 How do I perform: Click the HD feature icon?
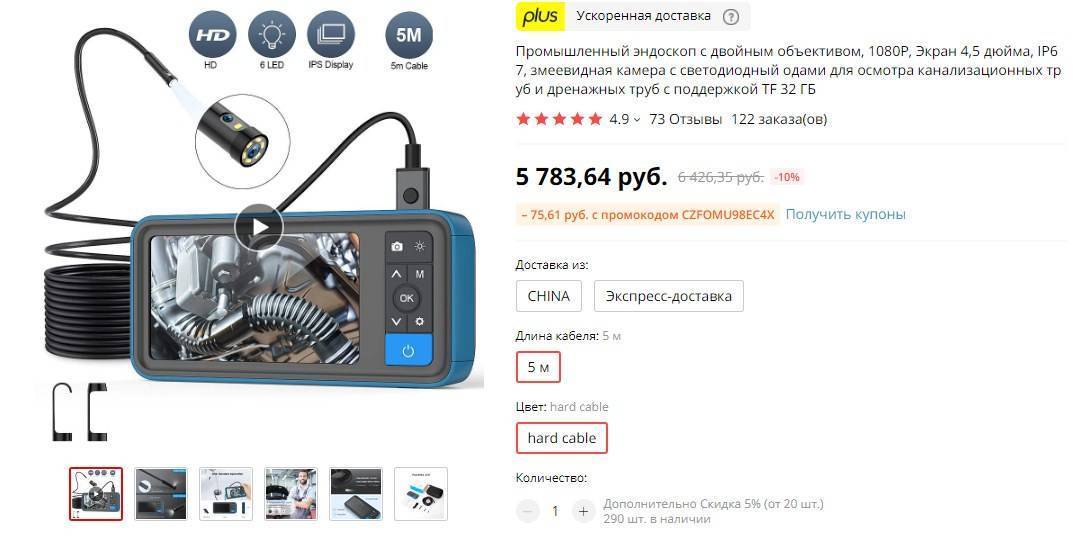coord(212,35)
